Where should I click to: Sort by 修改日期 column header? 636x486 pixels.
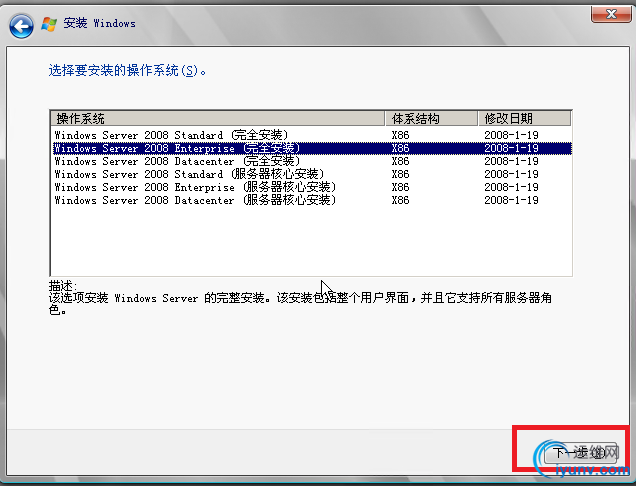point(524,118)
